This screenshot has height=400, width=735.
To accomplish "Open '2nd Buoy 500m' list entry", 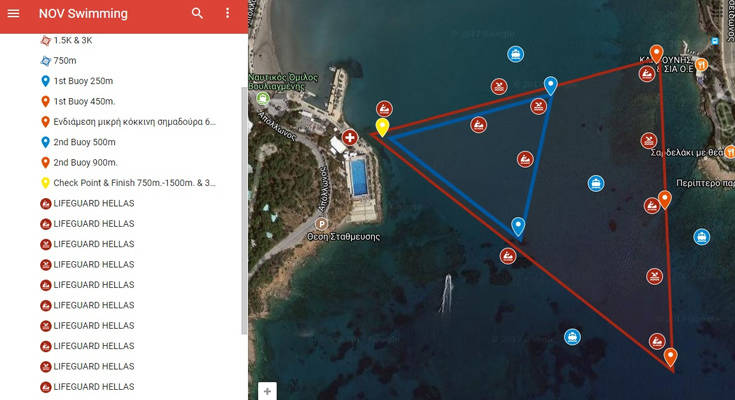I will point(84,142).
